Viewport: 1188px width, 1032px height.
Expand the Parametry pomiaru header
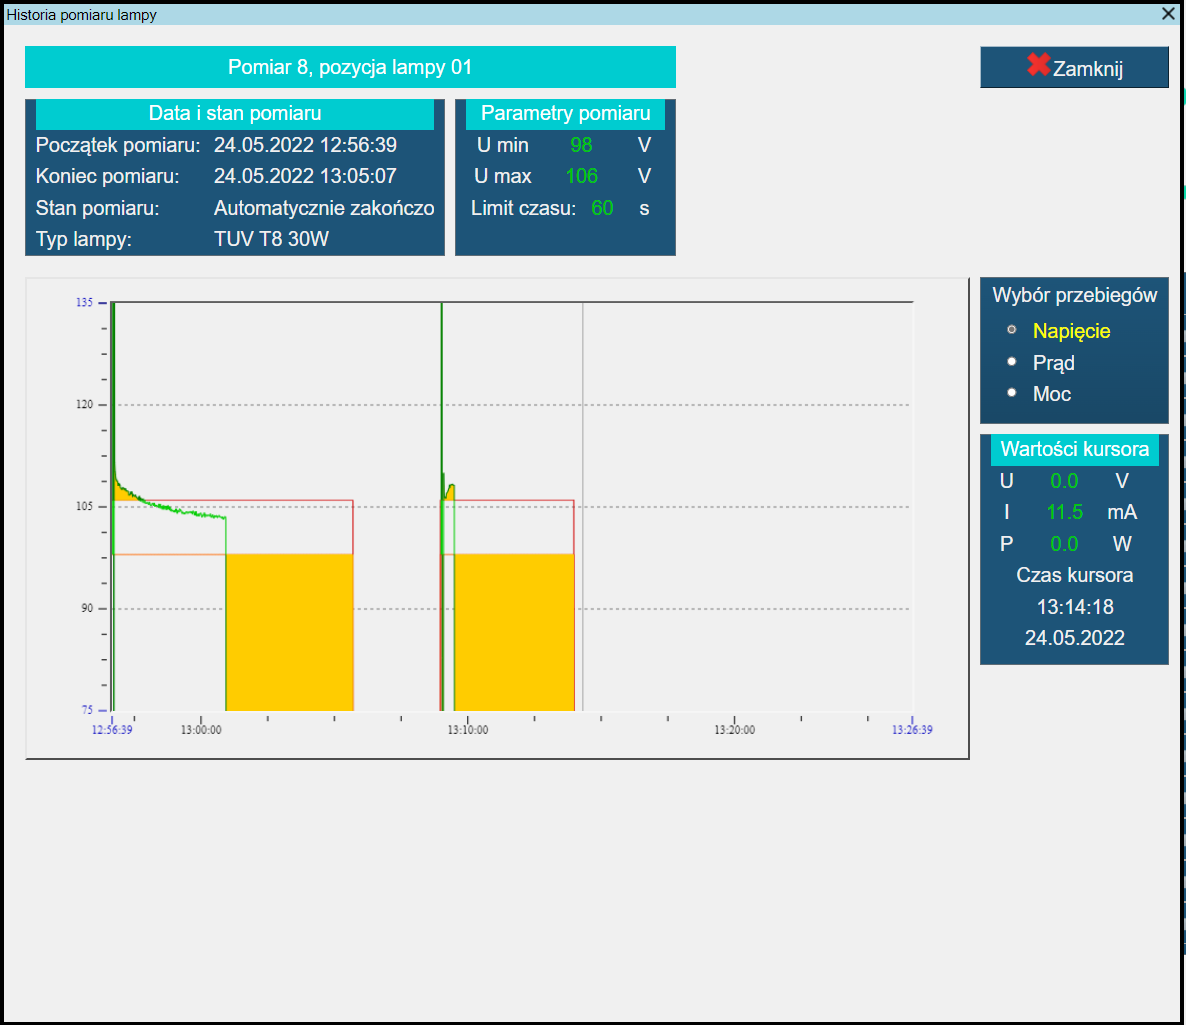565,114
